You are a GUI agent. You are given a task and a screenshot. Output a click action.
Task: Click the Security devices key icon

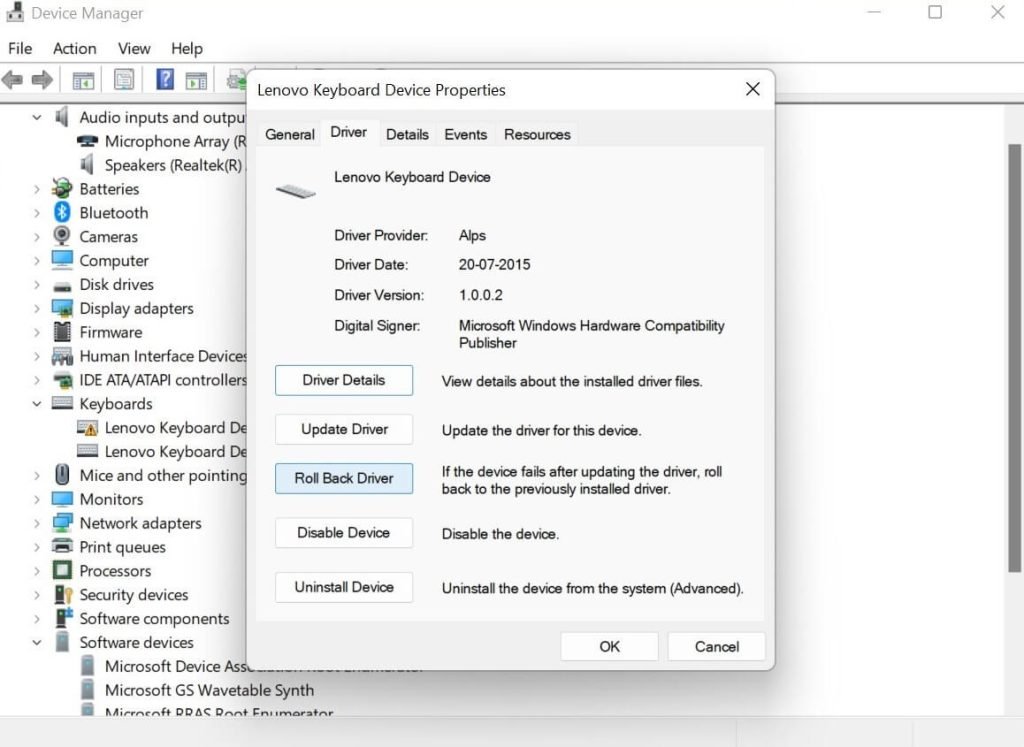click(63, 594)
